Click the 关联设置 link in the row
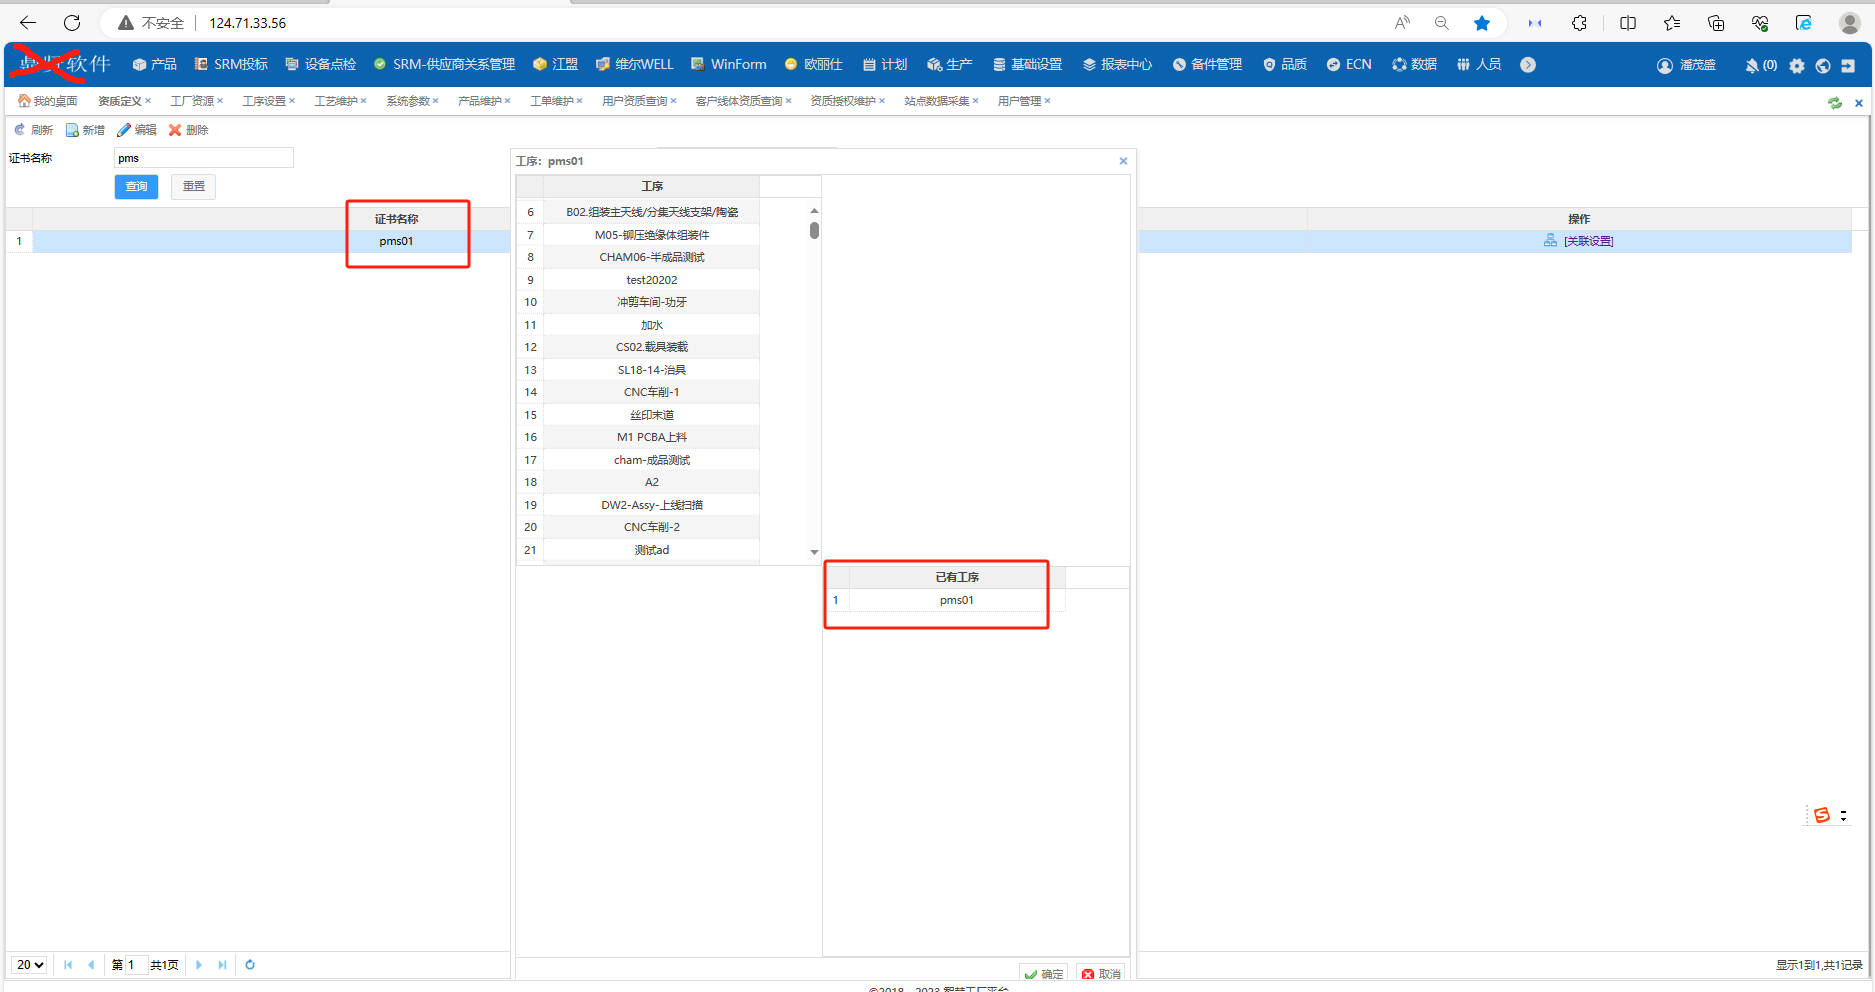1875x992 pixels. (x=1588, y=241)
